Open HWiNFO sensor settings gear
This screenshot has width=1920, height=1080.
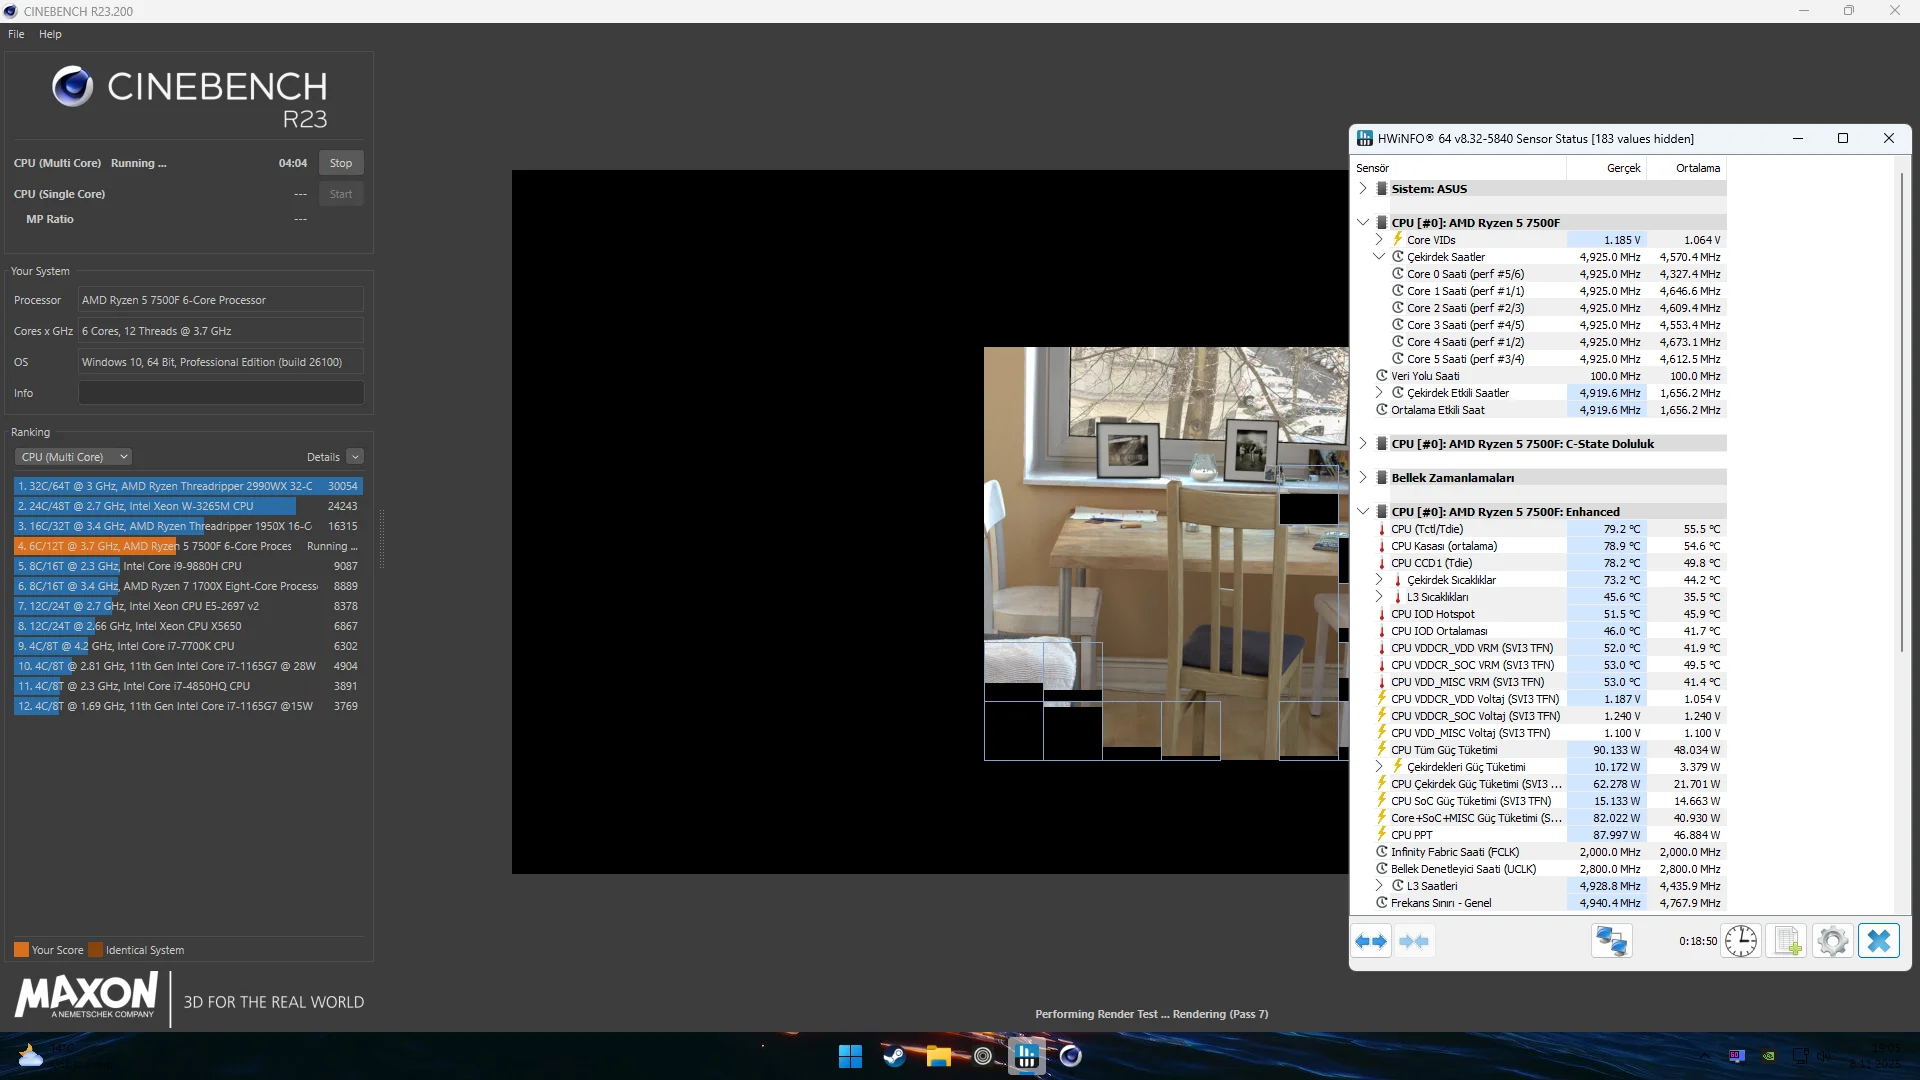[1832, 941]
